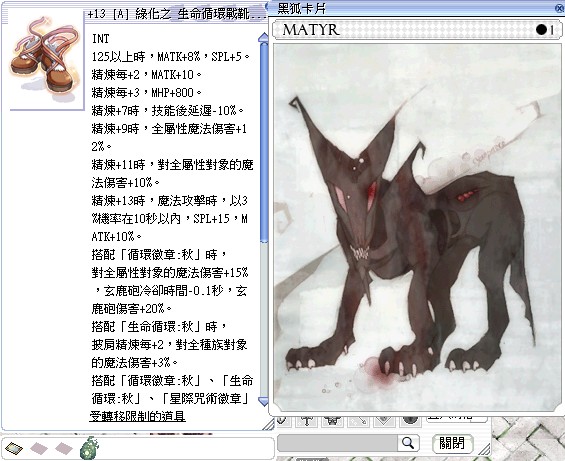This screenshot has width=565, height=461.
Task: Click the MATYR card illustration
Action: click(x=416, y=227)
